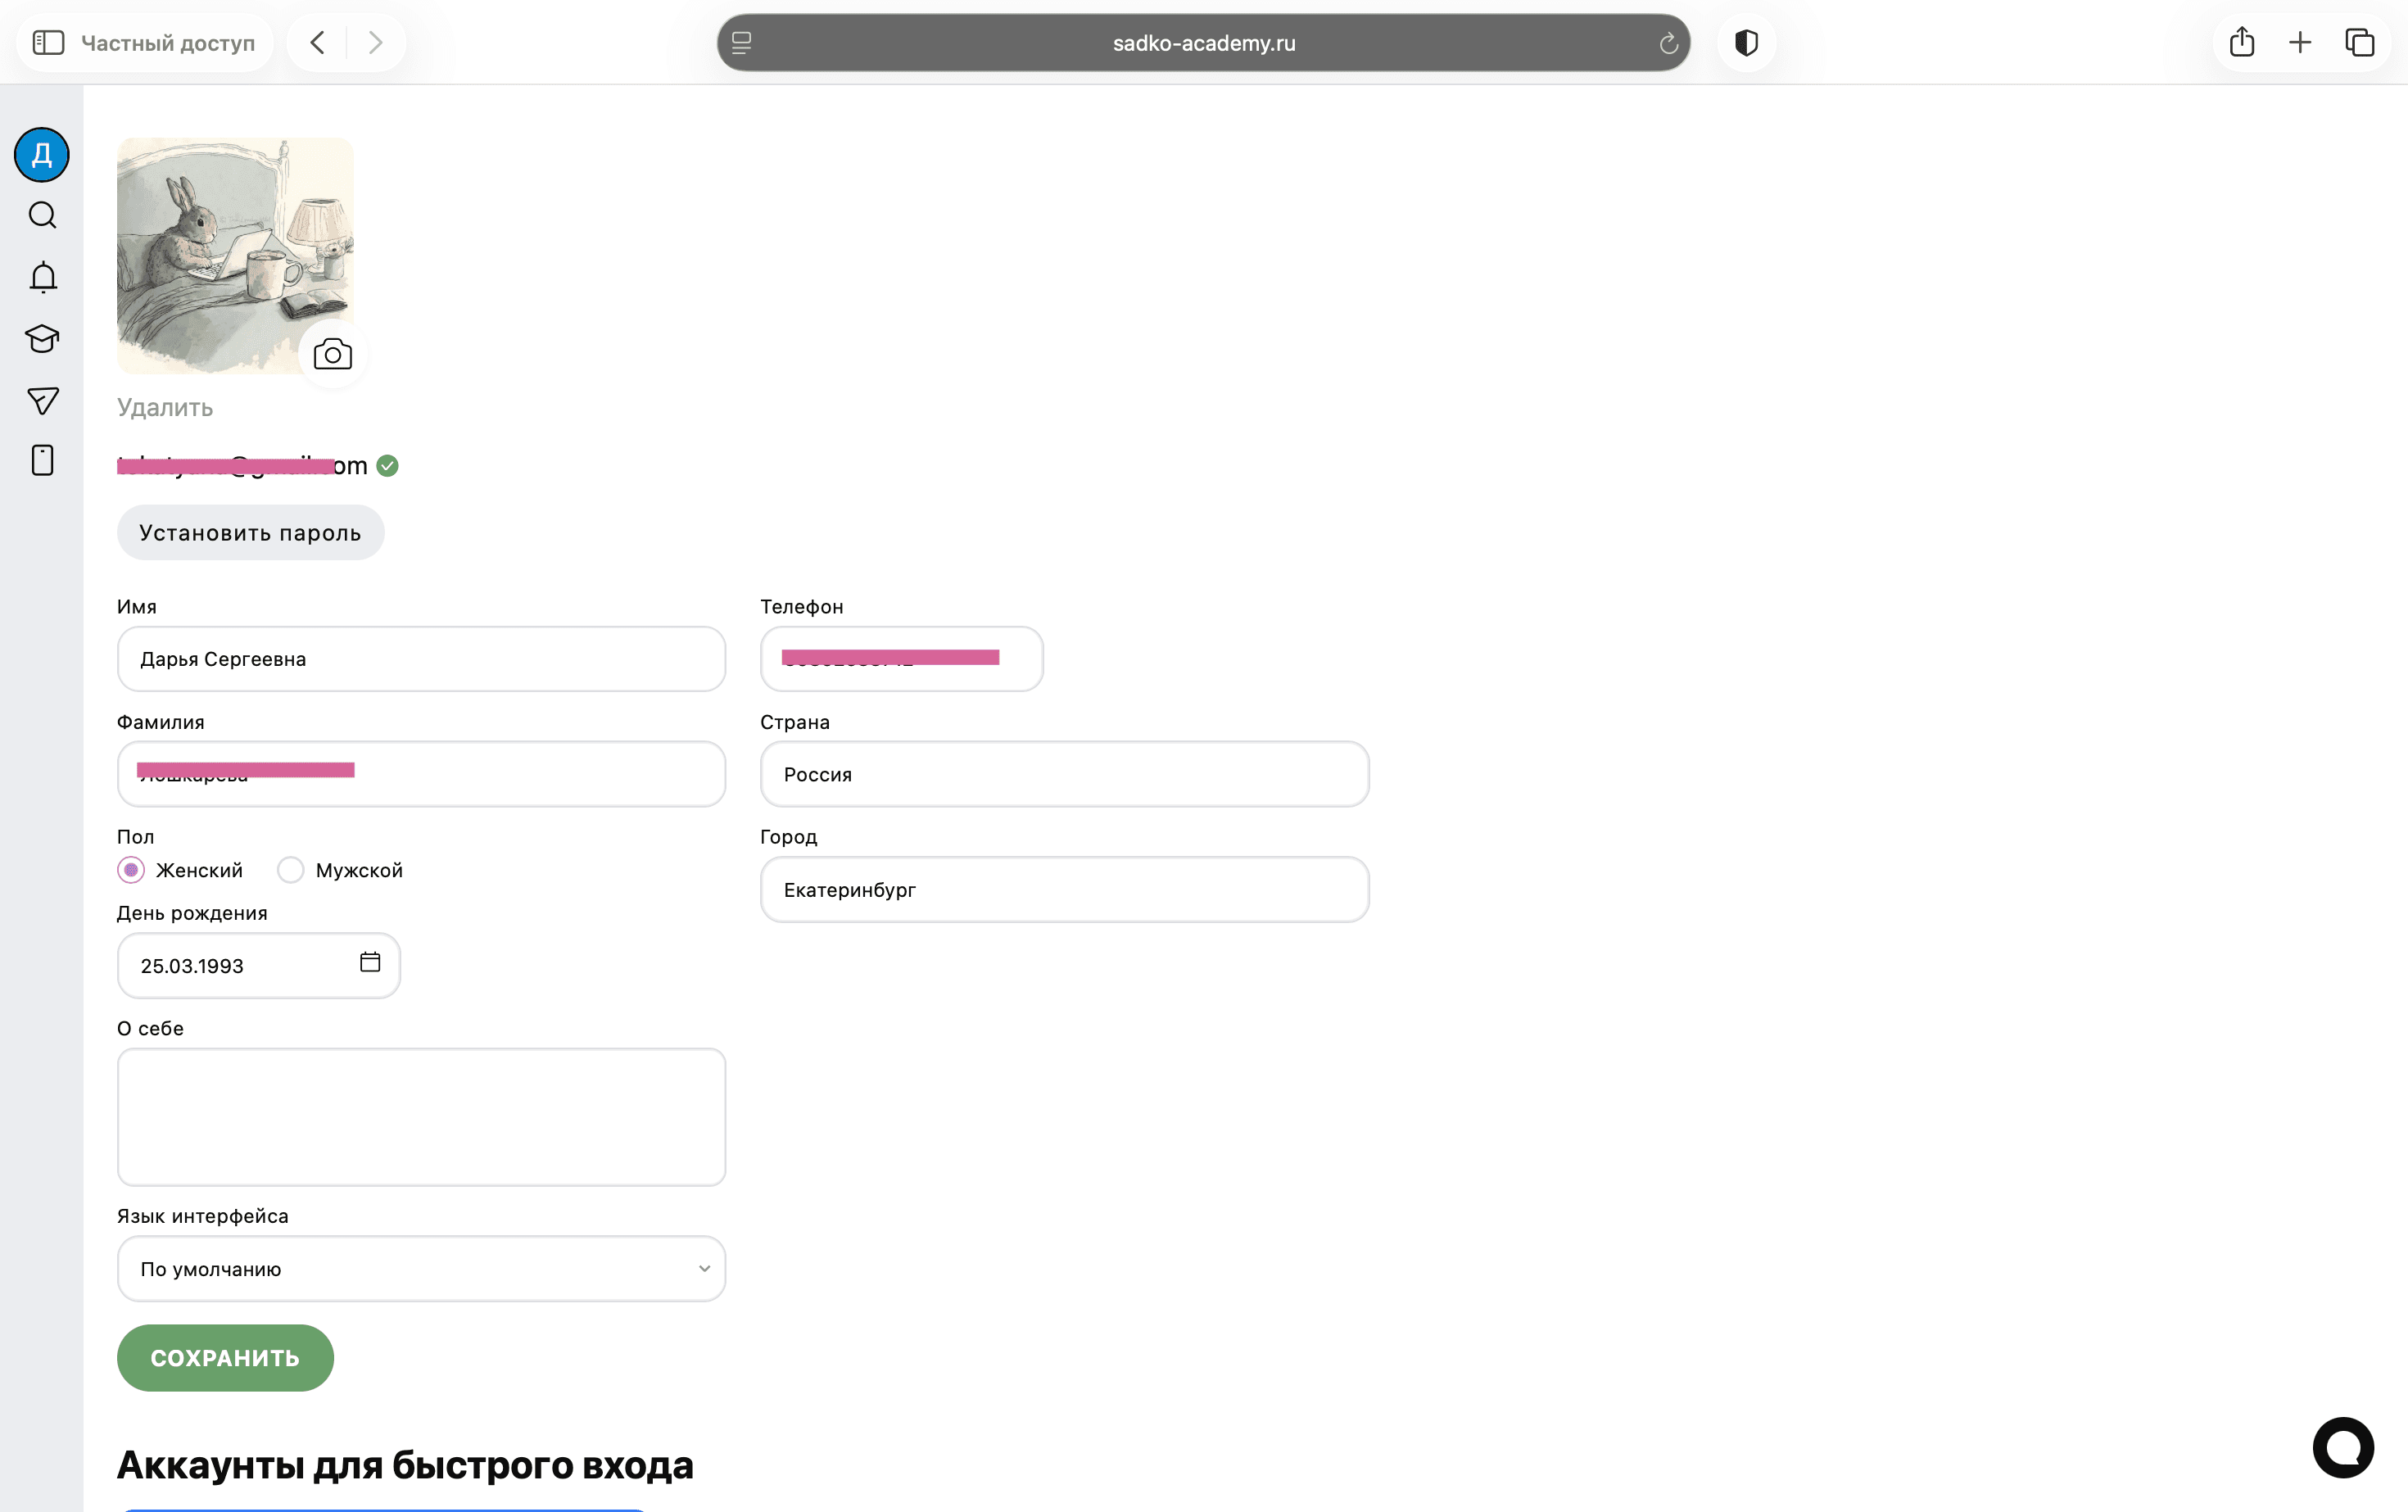Open notifications bell in sidebar
2408x1512 pixels.
pyautogui.click(x=42, y=277)
